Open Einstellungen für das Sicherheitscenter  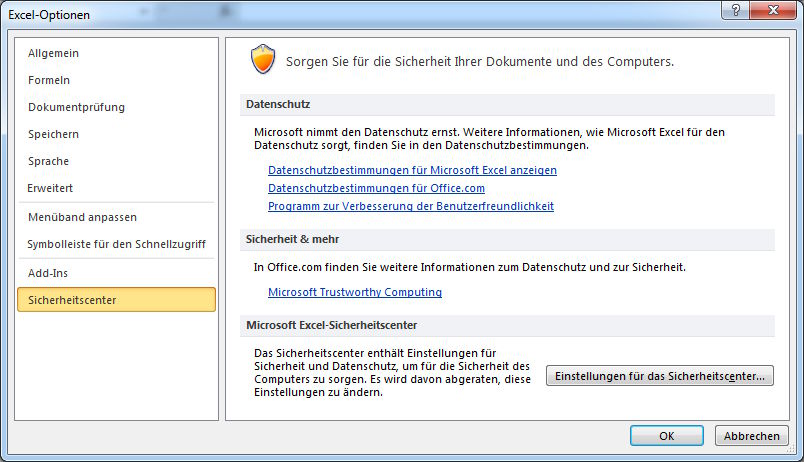pos(660,376)
